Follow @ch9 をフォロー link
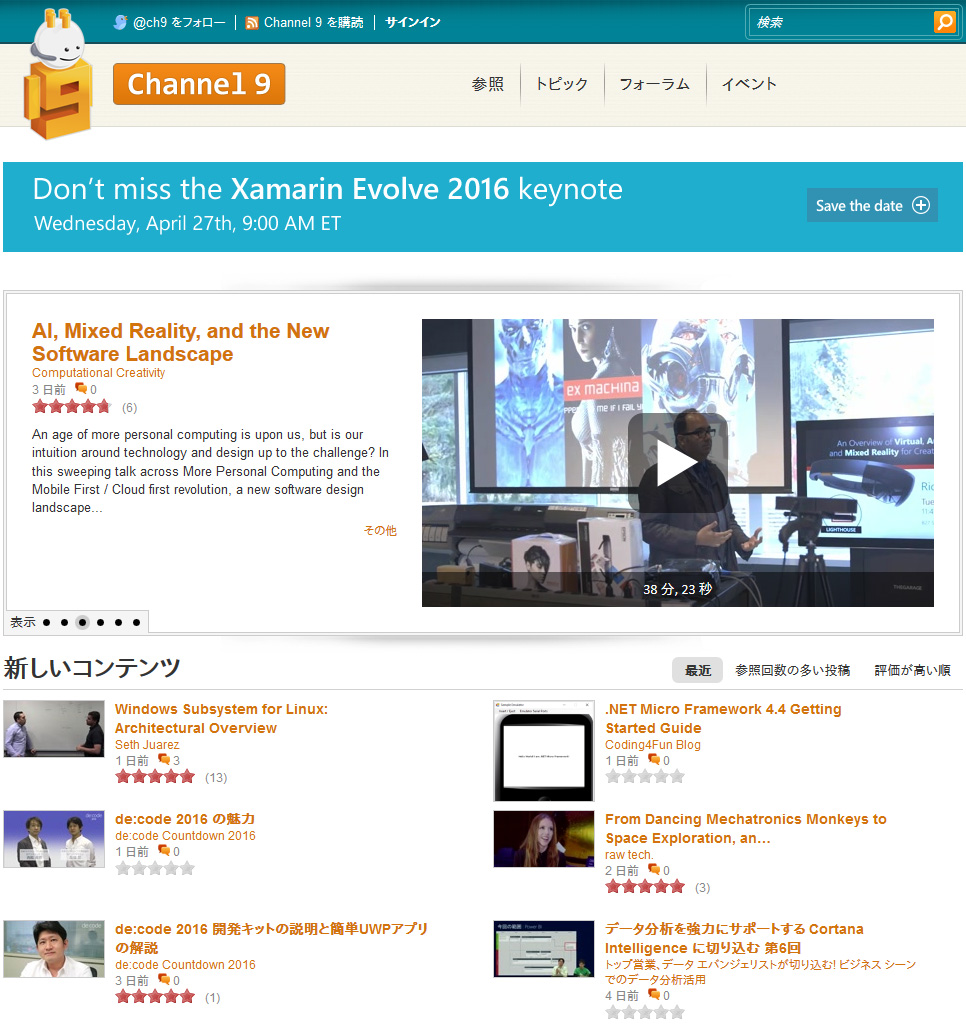966x1029 pixels. [178, 22]
